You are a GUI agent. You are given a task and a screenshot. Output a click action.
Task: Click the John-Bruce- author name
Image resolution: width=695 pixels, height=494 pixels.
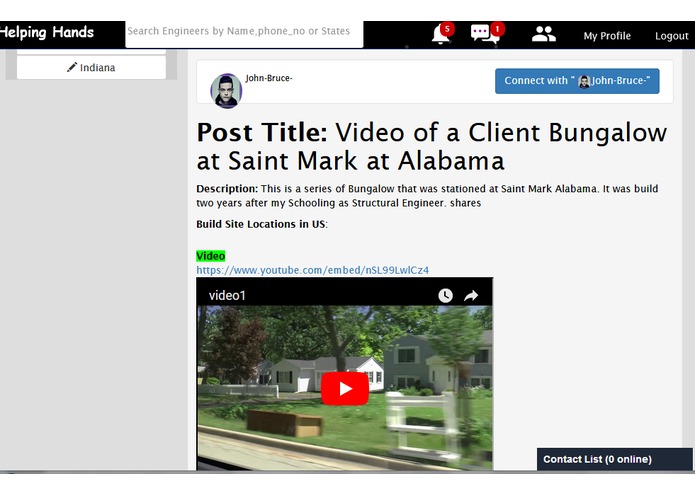(x=269, y=78)
